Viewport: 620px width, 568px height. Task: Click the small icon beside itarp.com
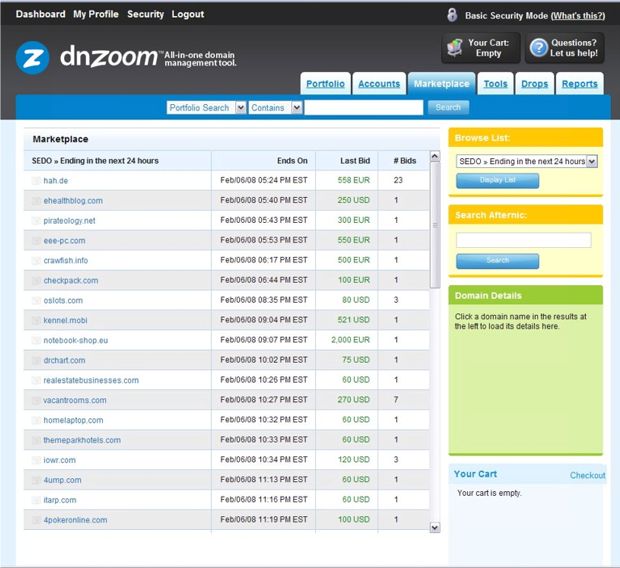[x=36, y=500]
